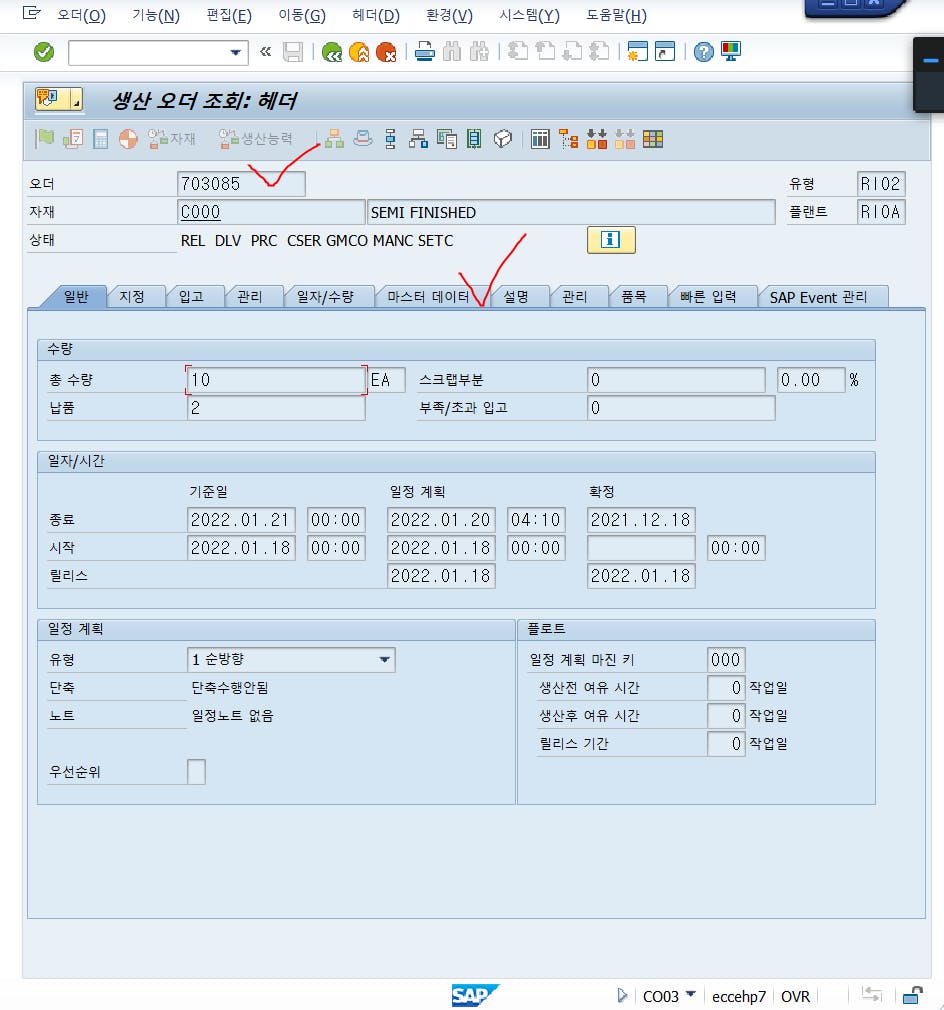Click the Find binoculars icon

[452, 52]
